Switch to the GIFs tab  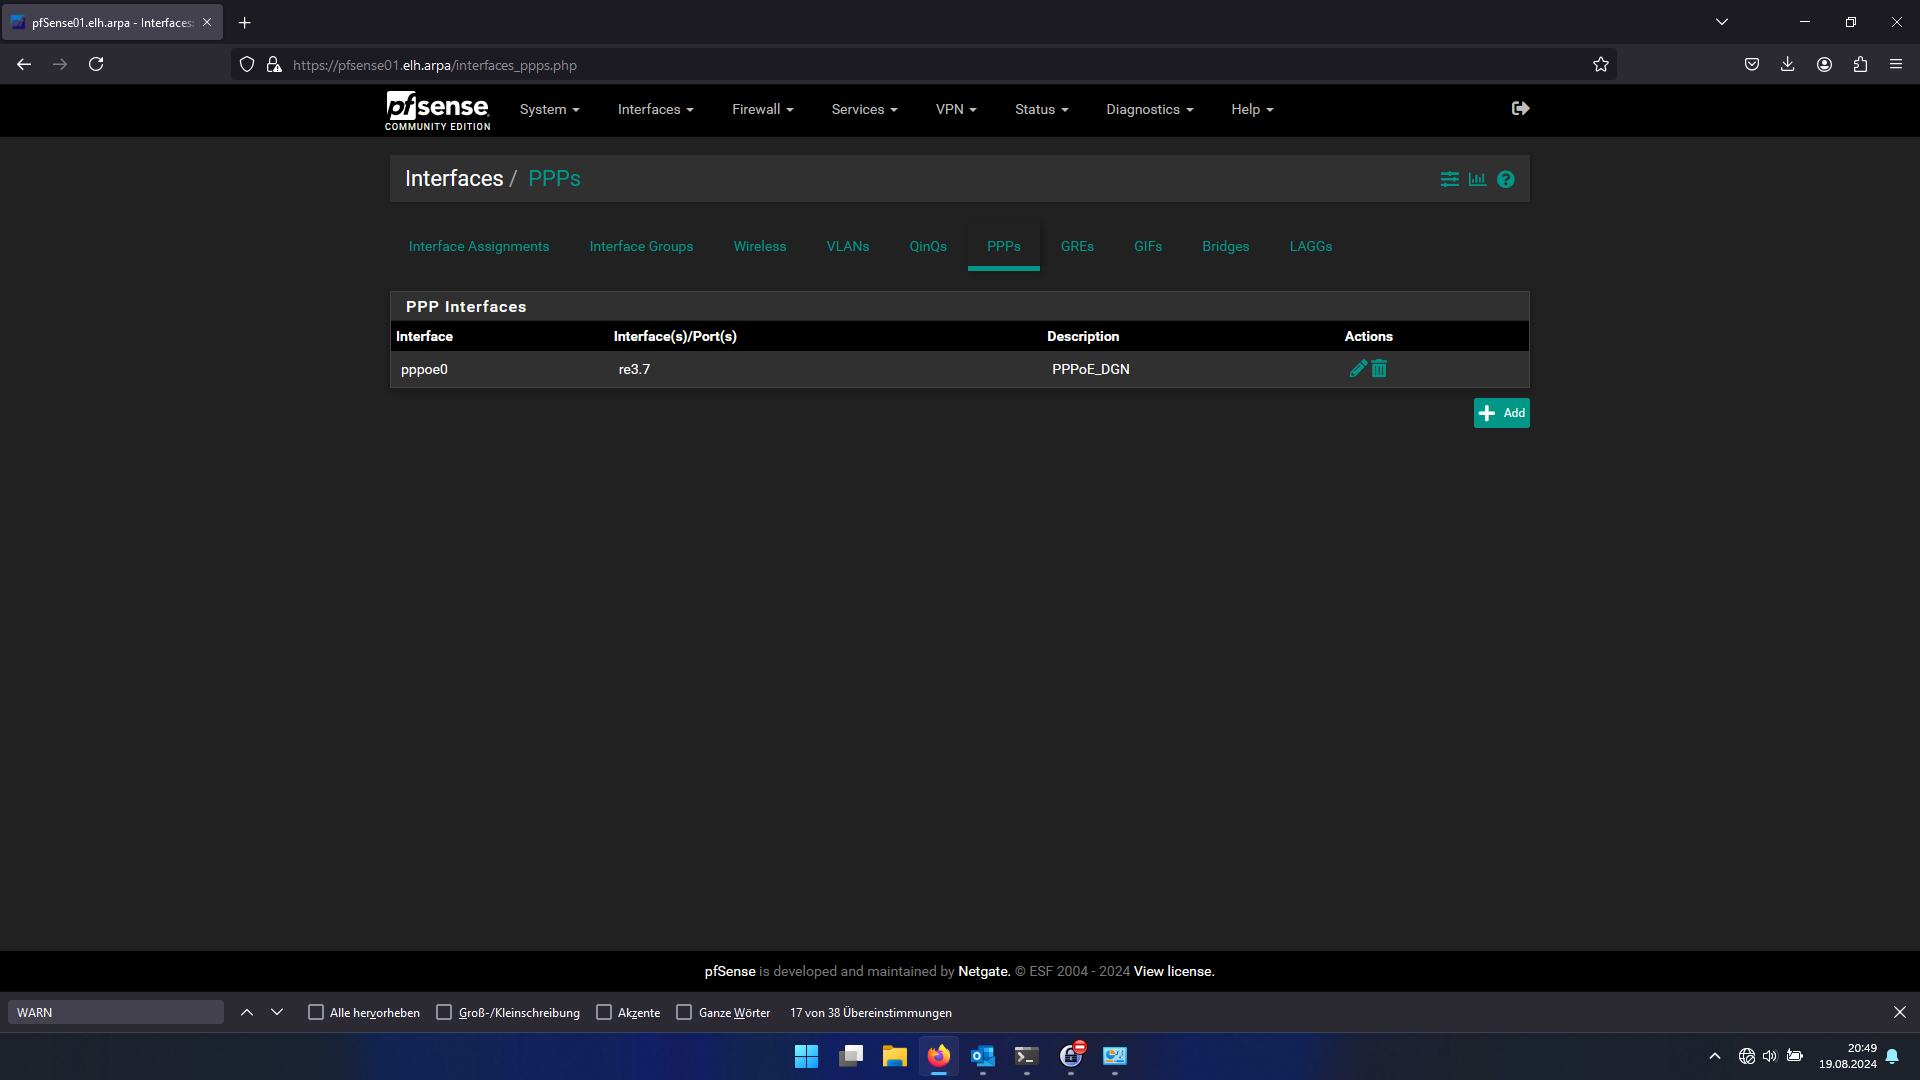click(x=1148, y=247)
